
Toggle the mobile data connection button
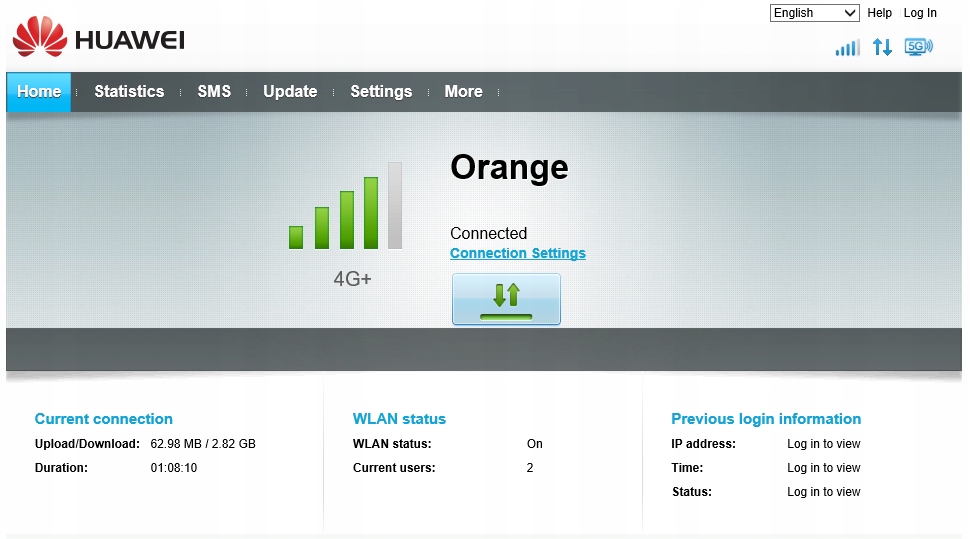(506, 299)
